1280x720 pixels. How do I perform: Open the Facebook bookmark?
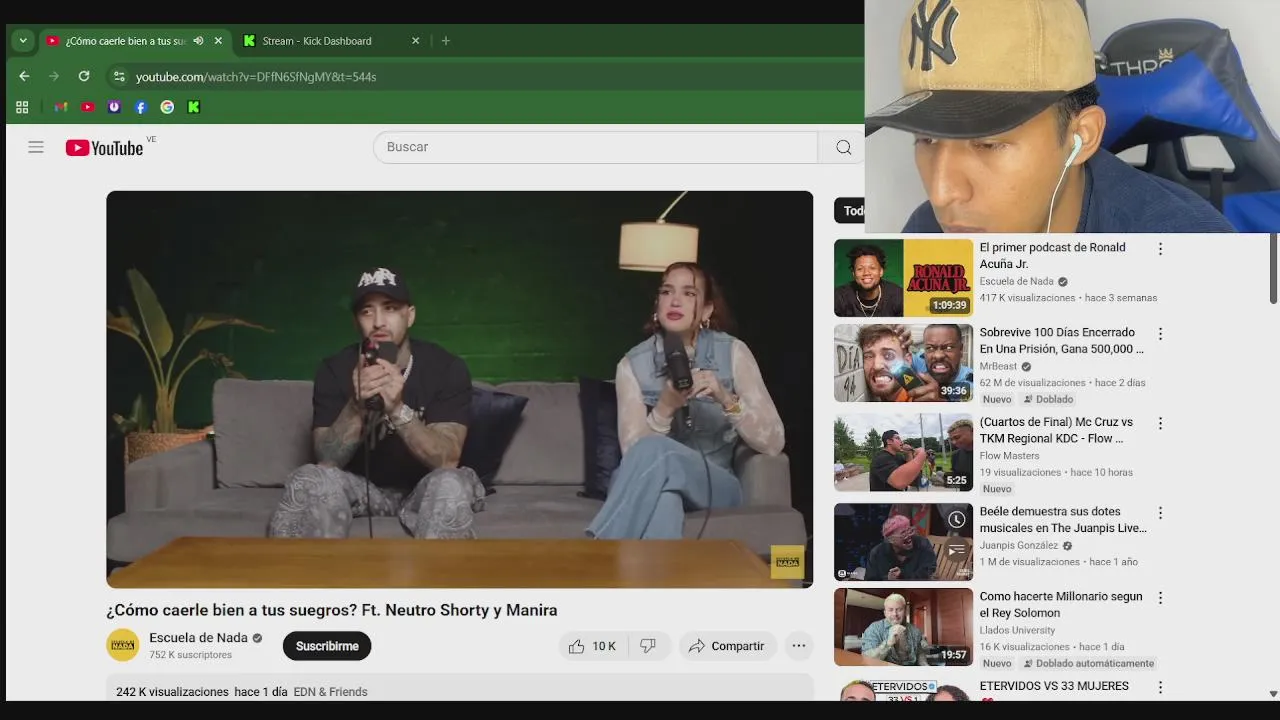coord(141,107)
